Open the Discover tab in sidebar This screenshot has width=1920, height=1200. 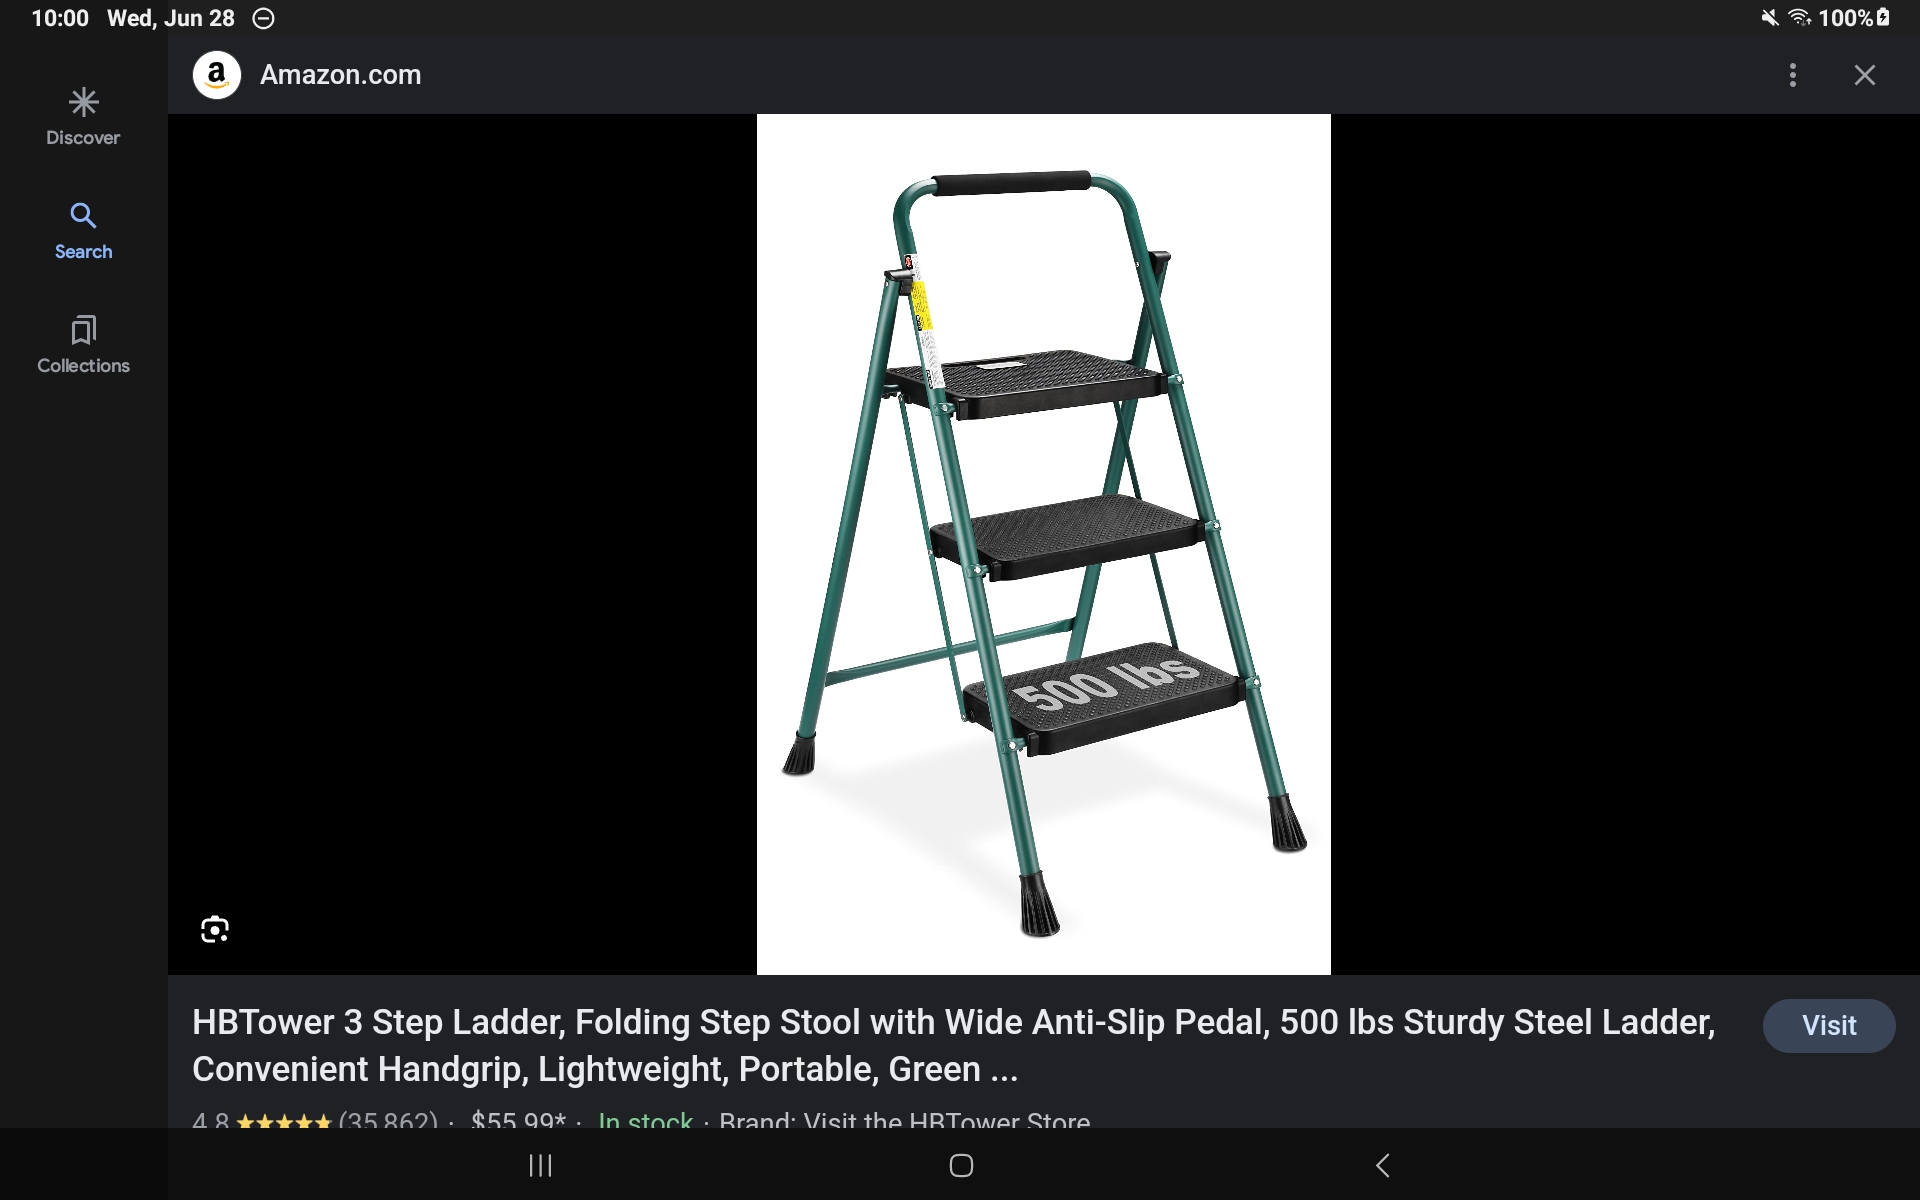click(x=83, y=117)
